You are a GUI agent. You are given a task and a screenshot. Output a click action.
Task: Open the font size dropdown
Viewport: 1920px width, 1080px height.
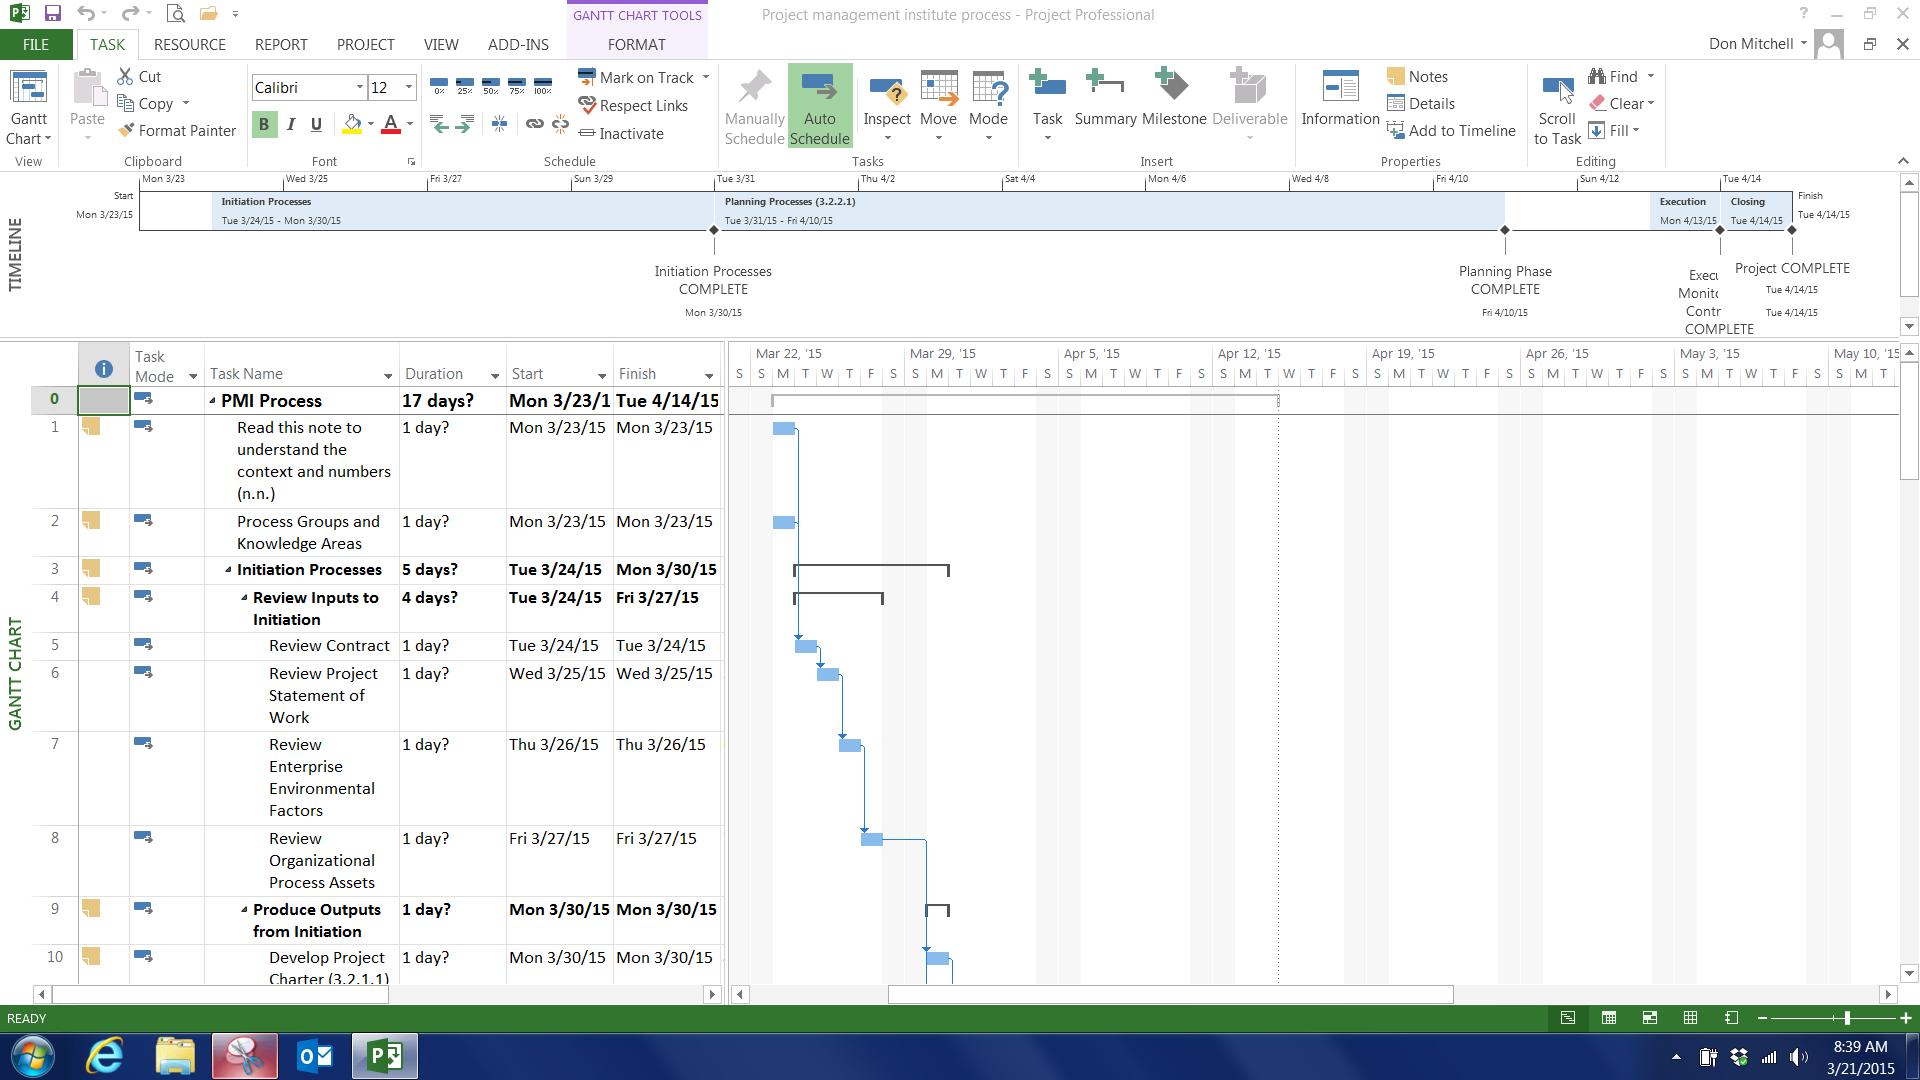point(408,88)
